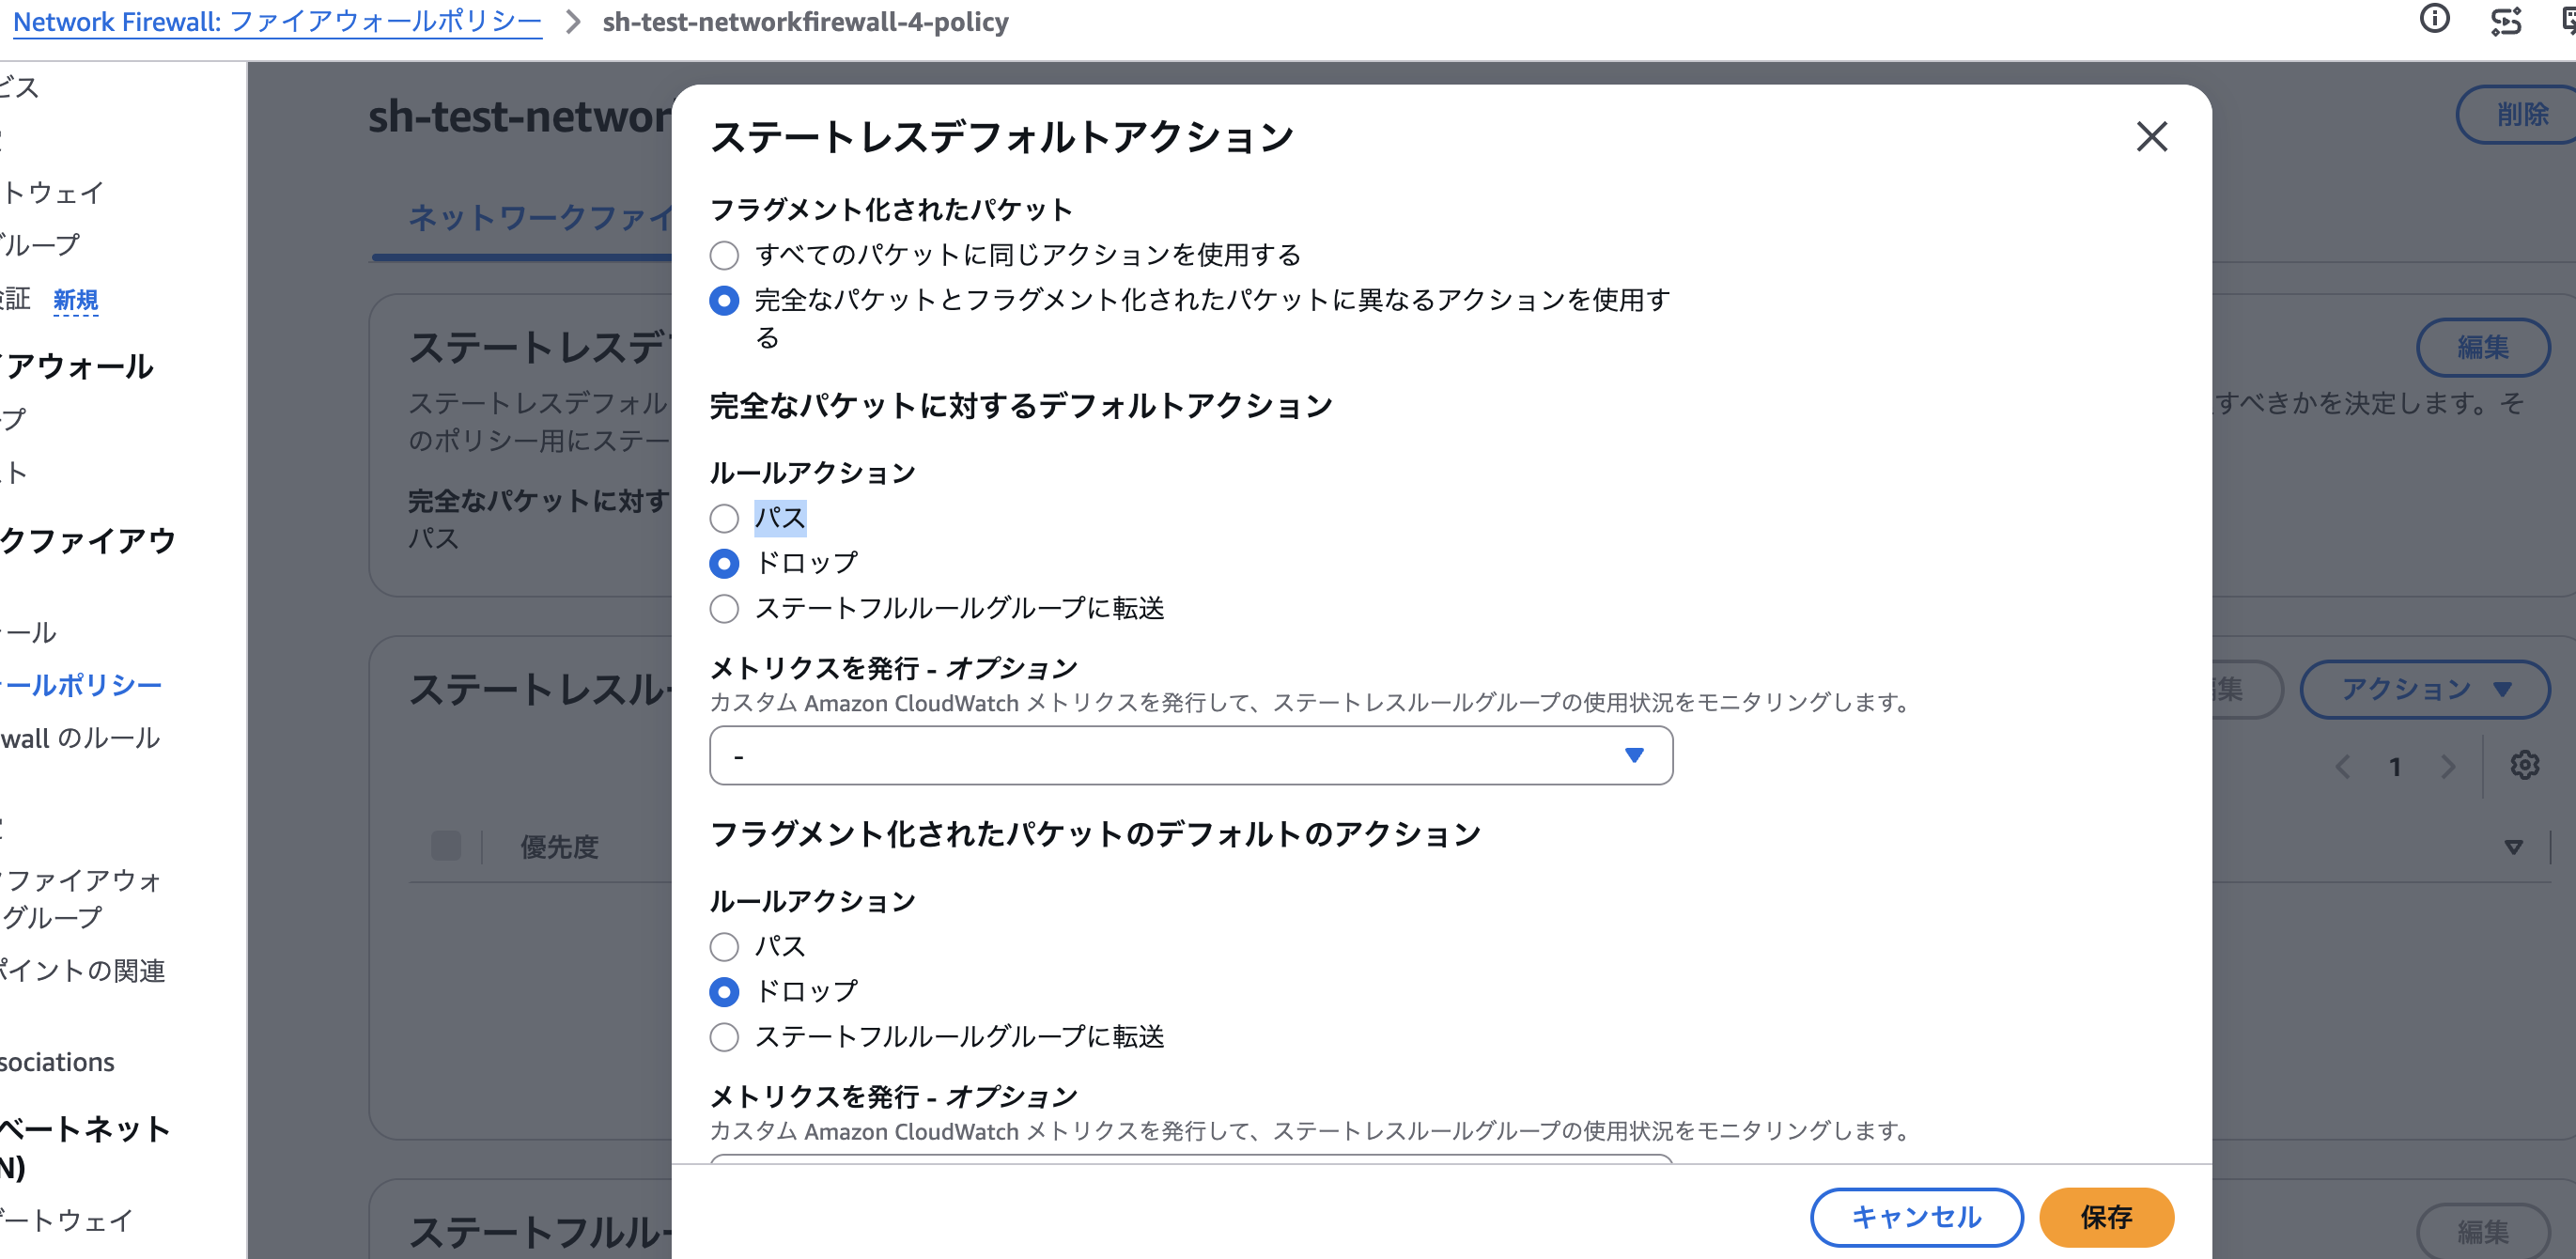Click the キャンセル button
Image resolution: width=2576 pixels, height=1259 pixels.
(1916, 1217)
